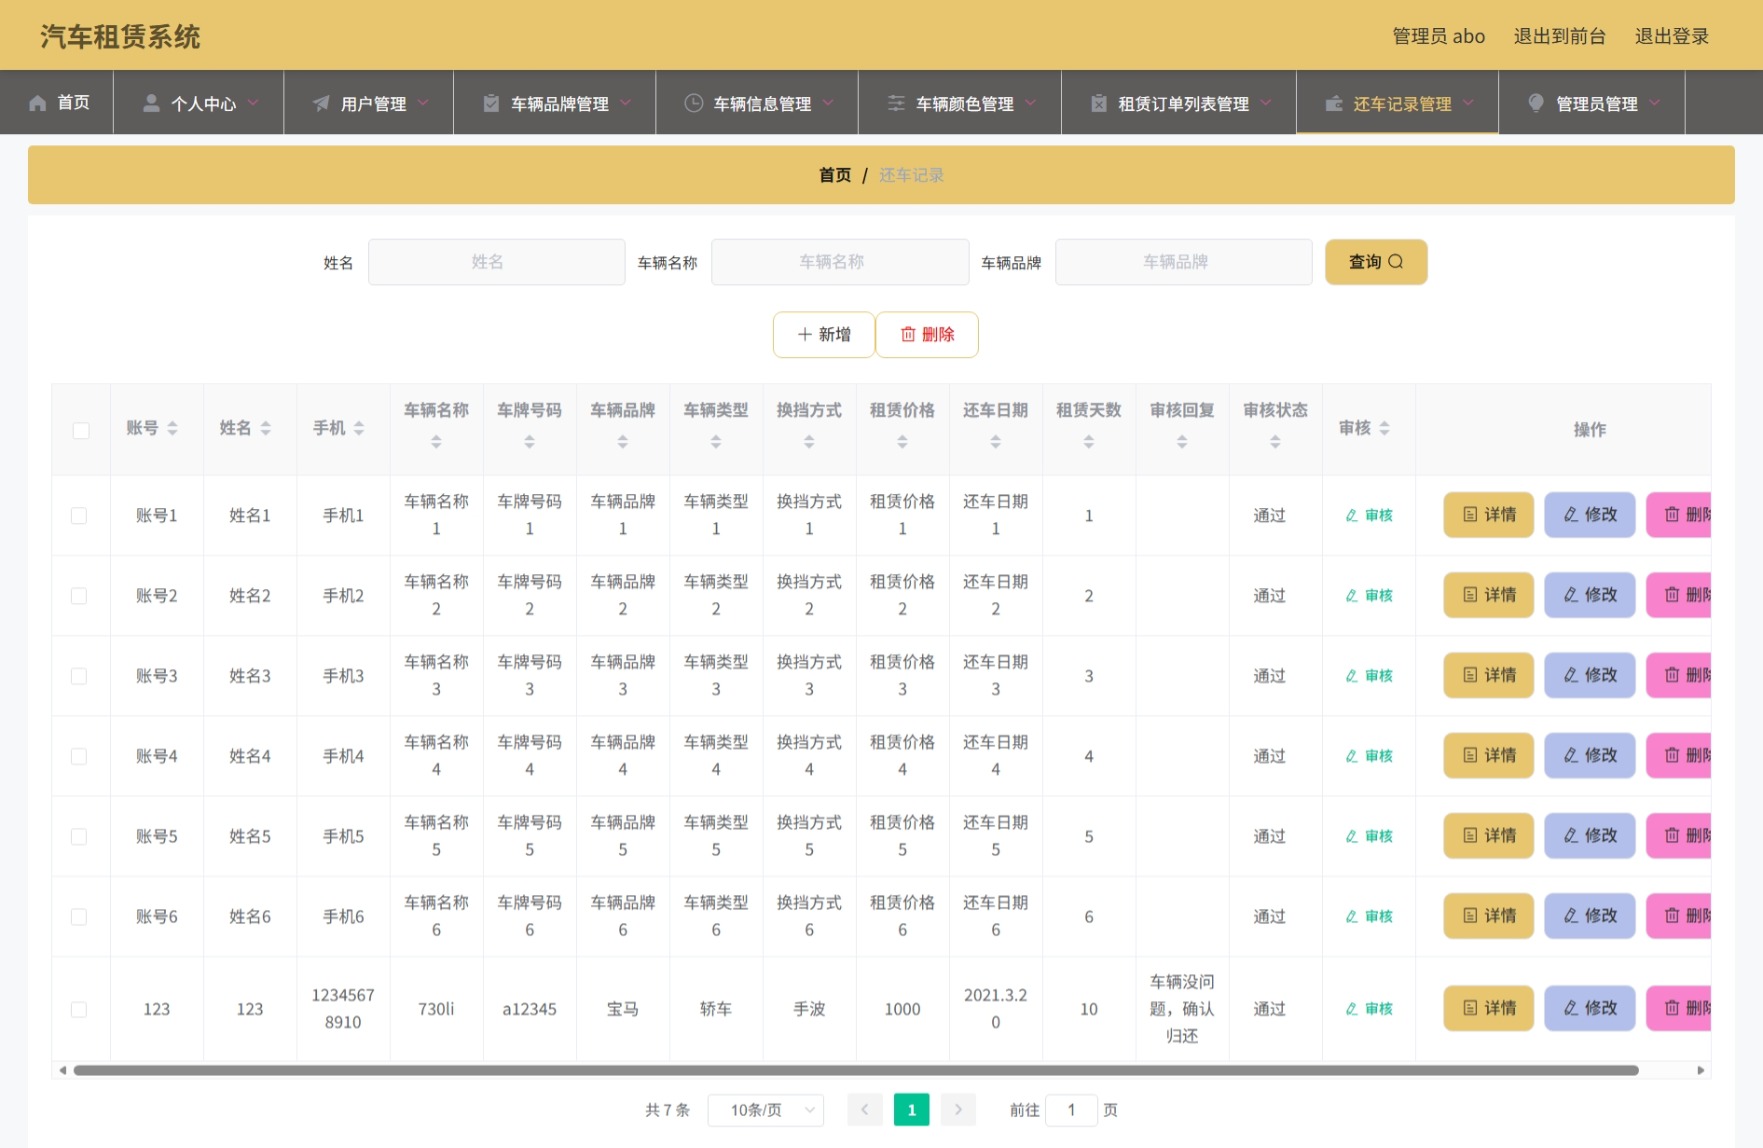Image resolution: width=1763 pixels, height=1148 pixels.
Task: Open the 10条/页 page size dropdown
Action: pyautogui.click(x=765, y=1110)
